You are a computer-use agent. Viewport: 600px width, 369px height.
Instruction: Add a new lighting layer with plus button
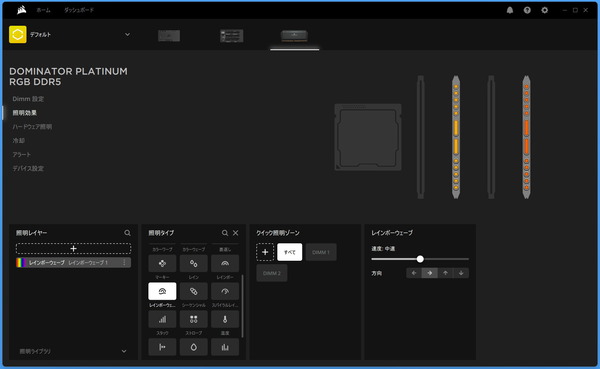pyautogui.click(x=73, y=249)
